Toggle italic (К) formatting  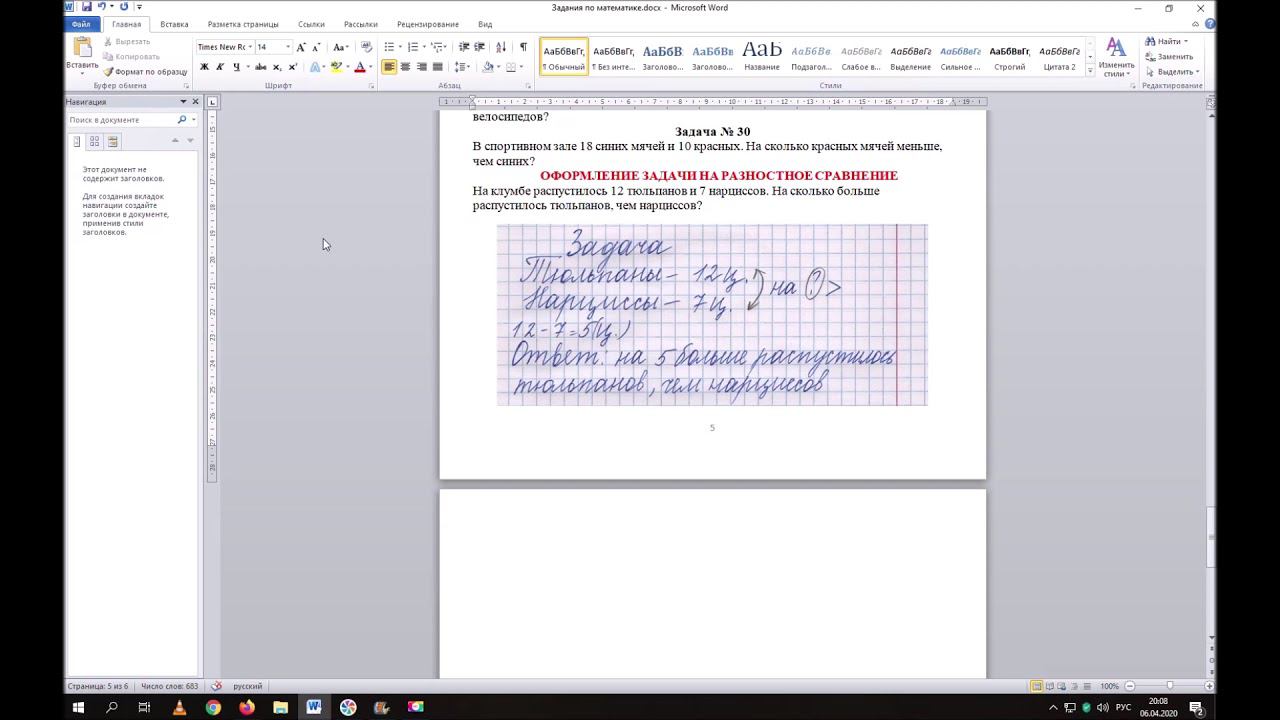[220, 67]
